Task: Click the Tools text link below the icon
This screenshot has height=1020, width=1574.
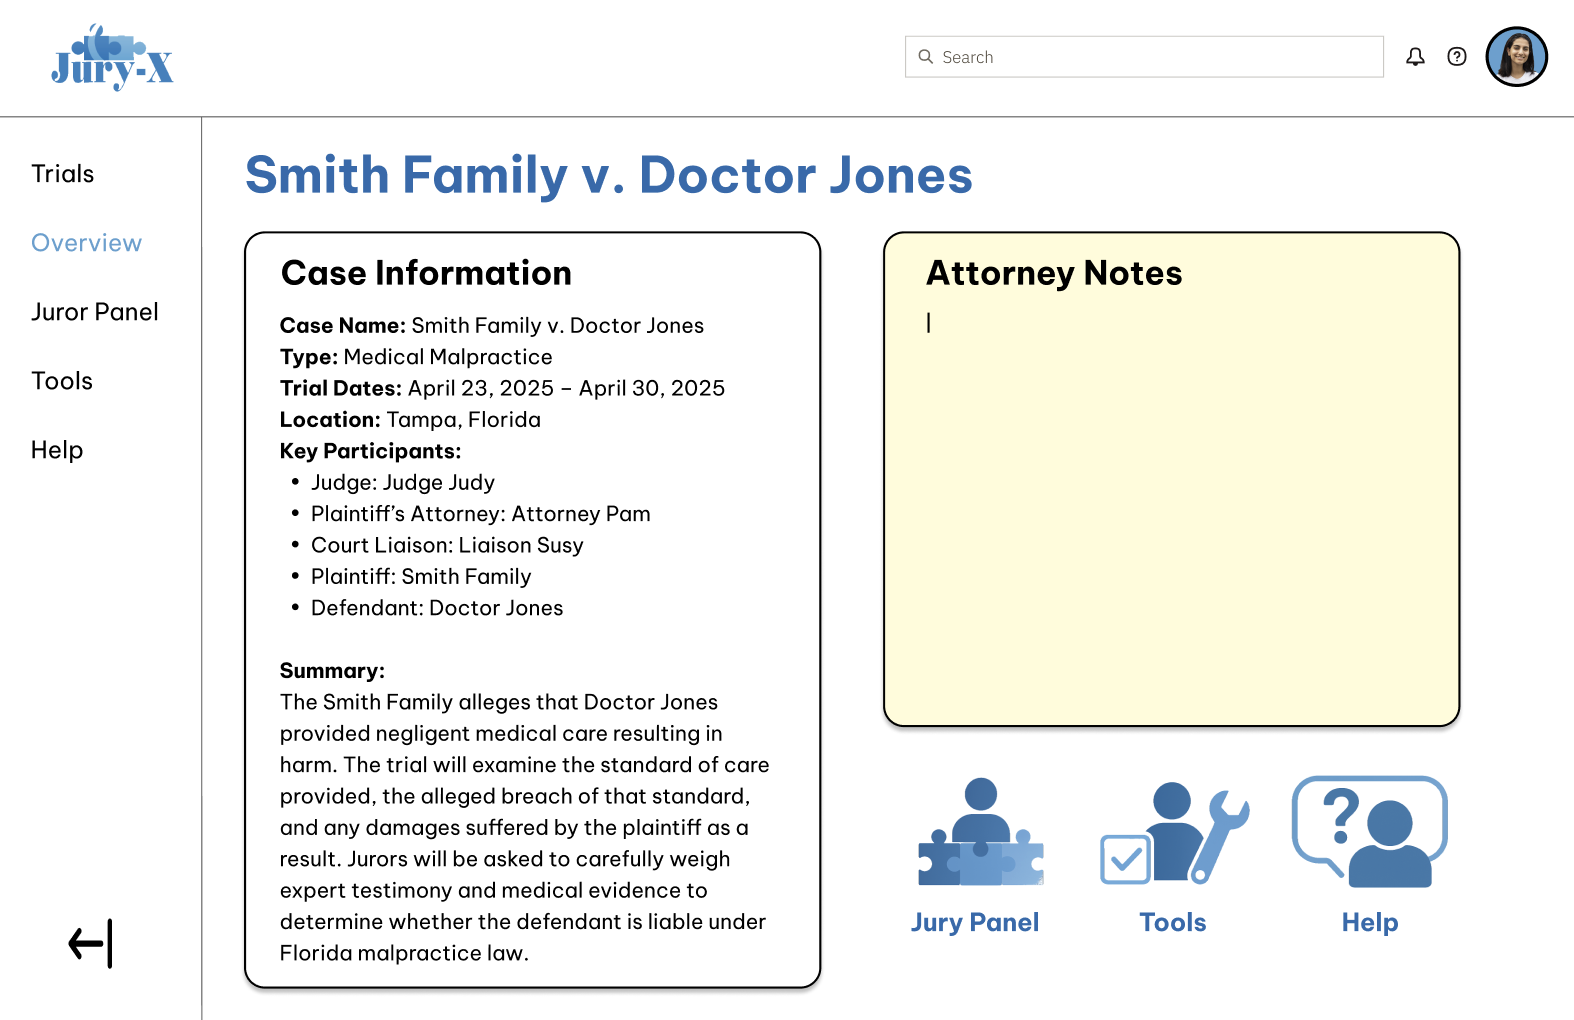Action: tap(1172, 922)
